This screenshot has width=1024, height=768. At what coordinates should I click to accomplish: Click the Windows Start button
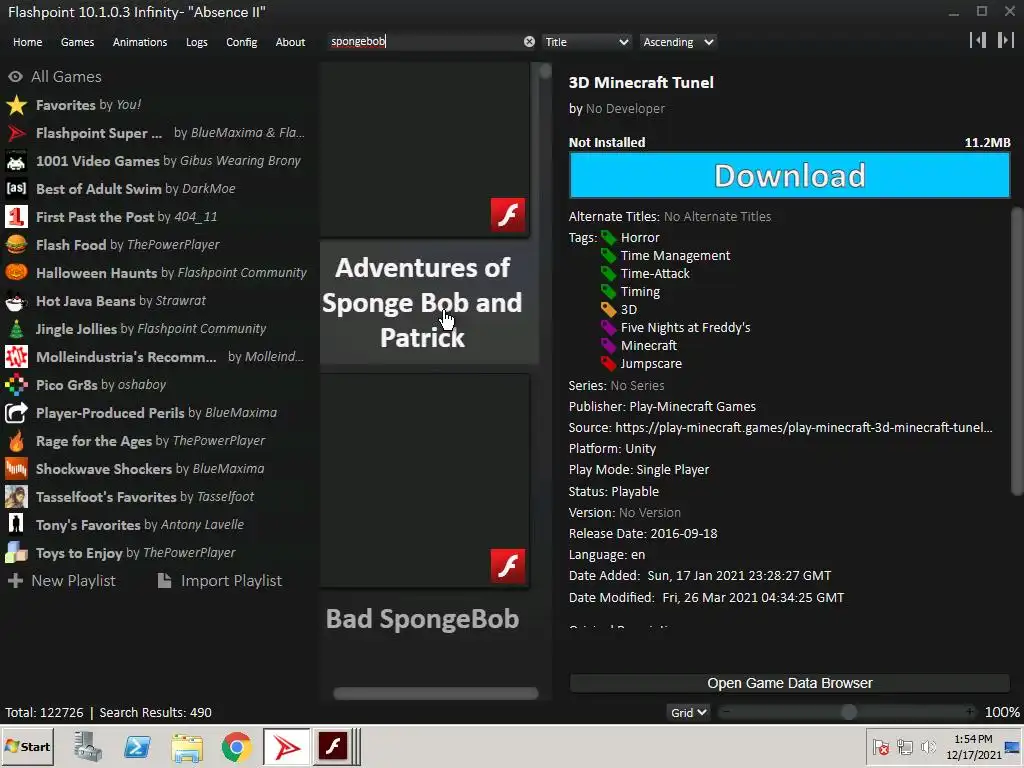(x=27, y=746)
